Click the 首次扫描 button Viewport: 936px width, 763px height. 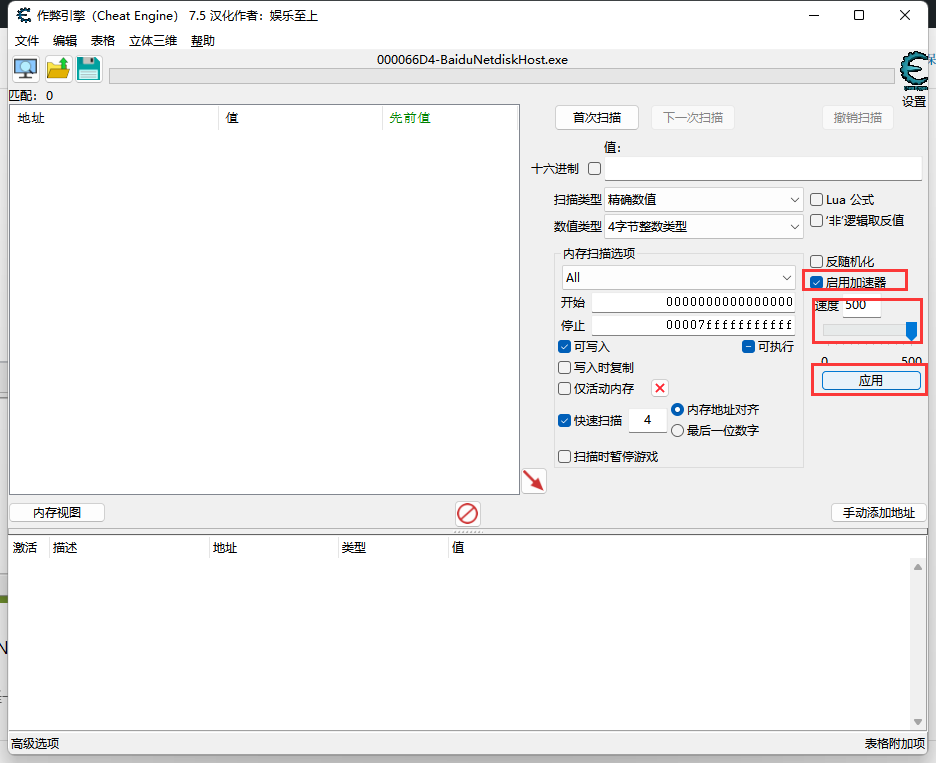click(x=596, y=118)
